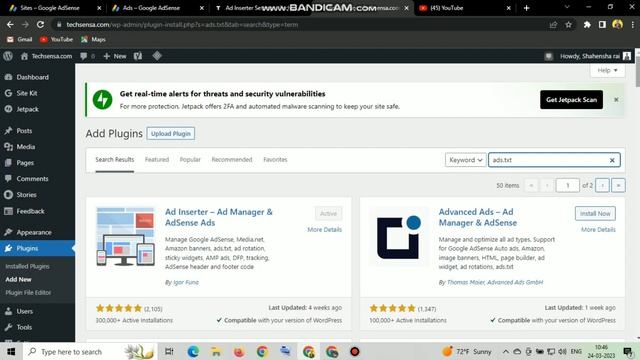Bookmark this page with star icon
The width and height of the screenshot is (640, 360).
click(x=569, y=24)
